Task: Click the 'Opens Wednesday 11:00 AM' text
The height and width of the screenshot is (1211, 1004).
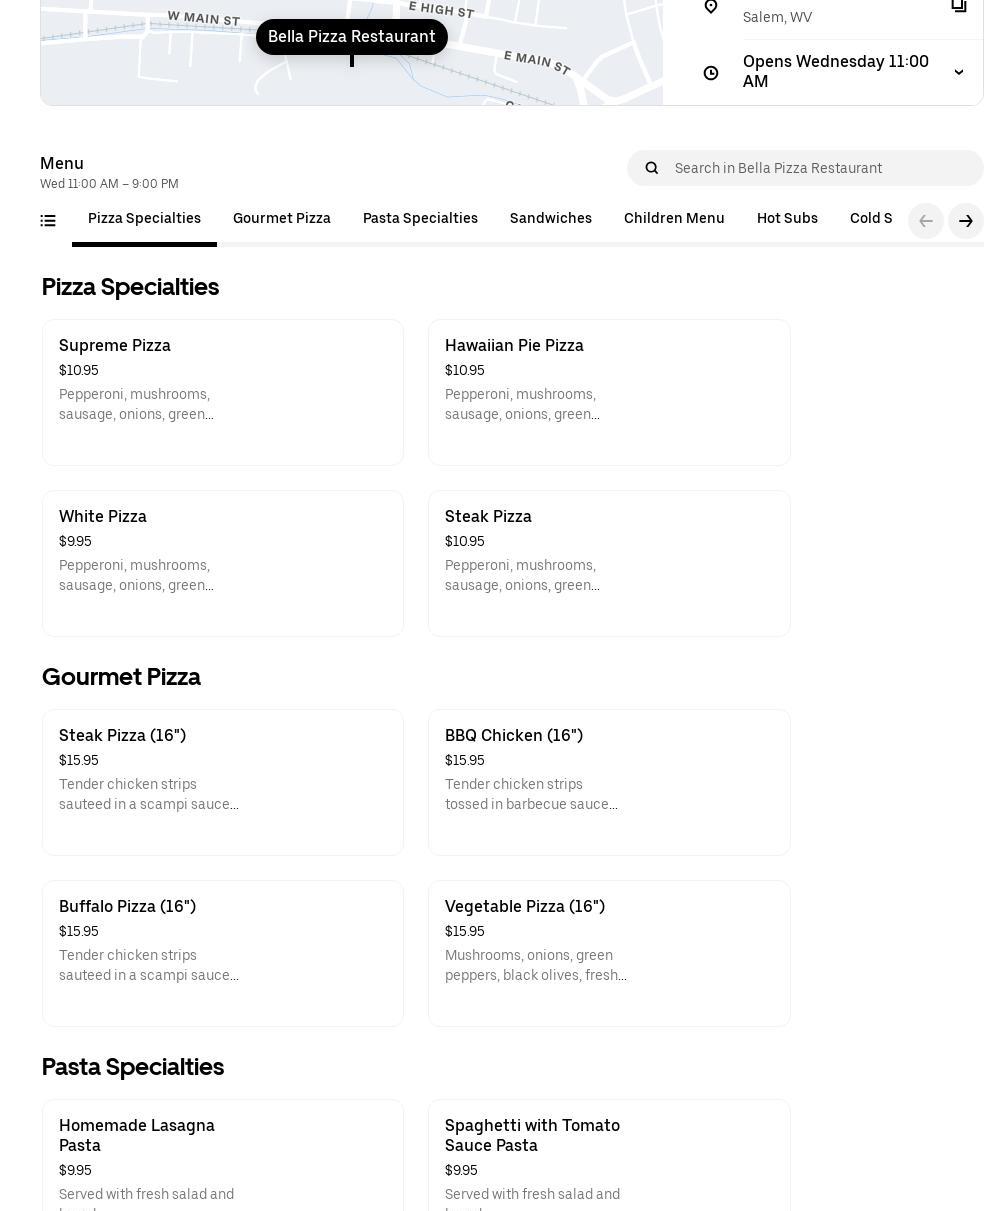Action: [836, 72]
